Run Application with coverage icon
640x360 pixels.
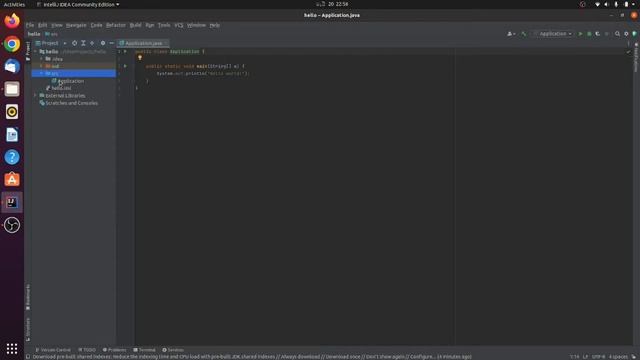[598, 34]
